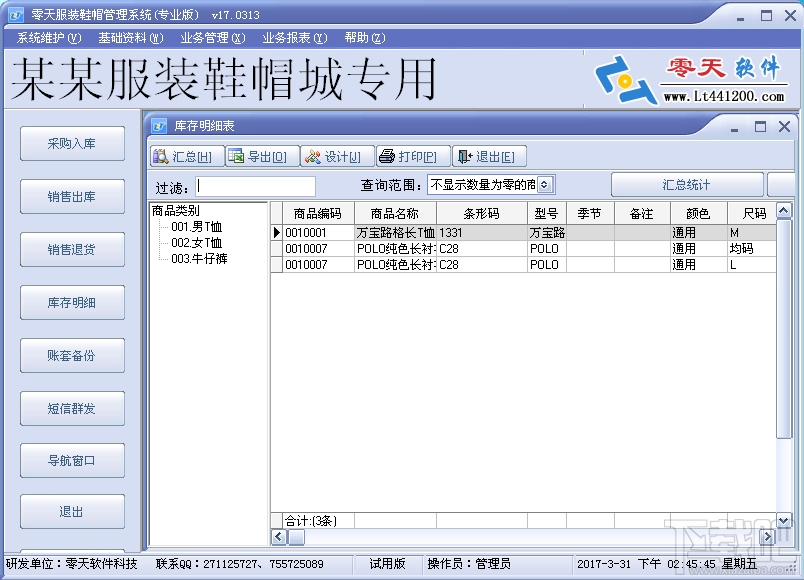Click the size cell L
Image resolution: width=804 pixels, height=580 pixels.
pos(752,265)
